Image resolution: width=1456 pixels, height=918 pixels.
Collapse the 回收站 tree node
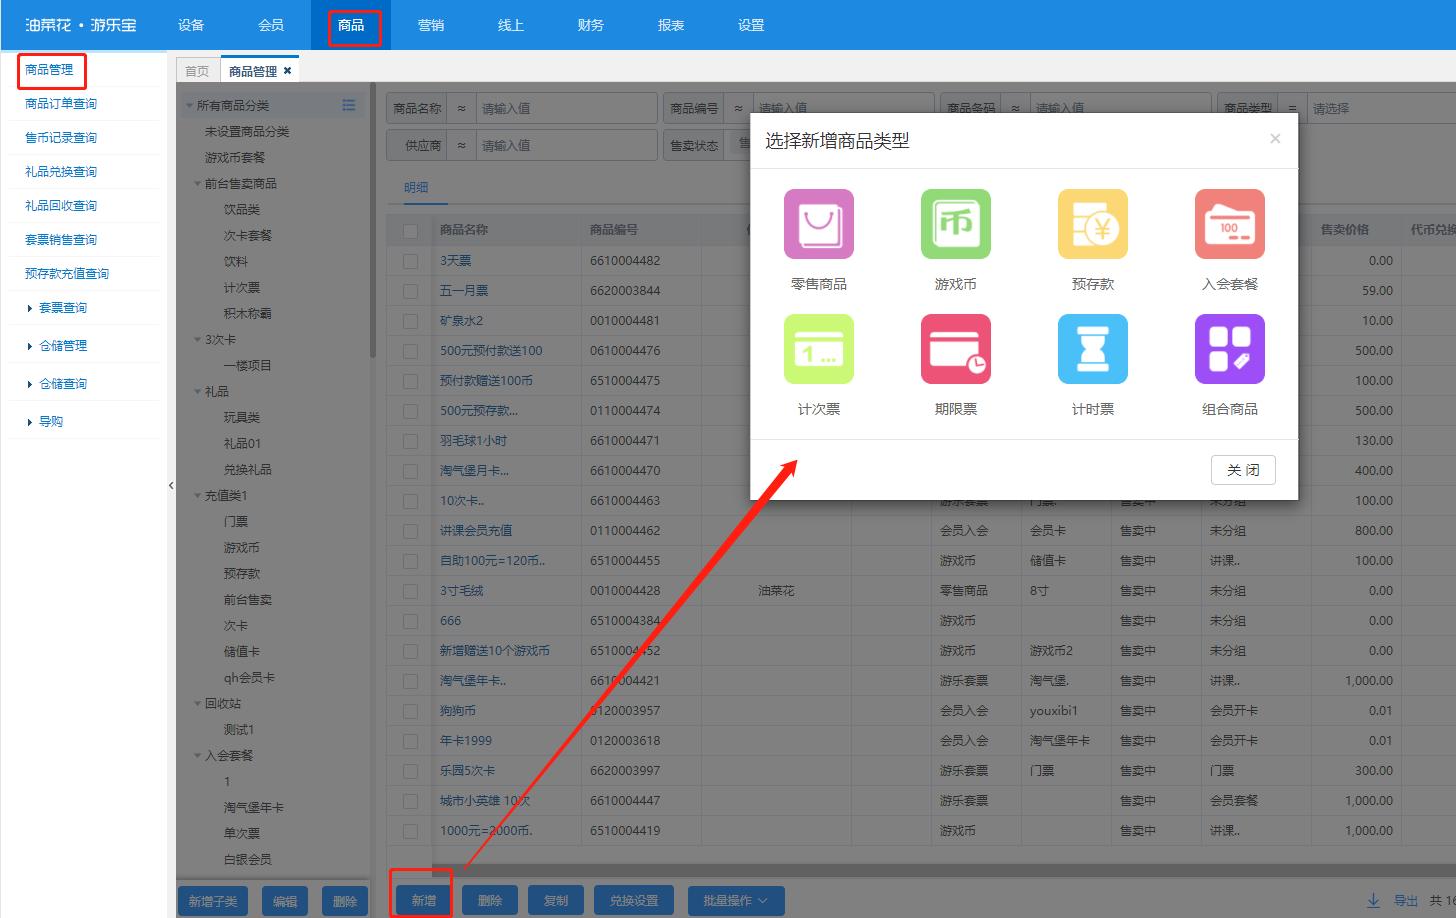[x=197, y=703]
